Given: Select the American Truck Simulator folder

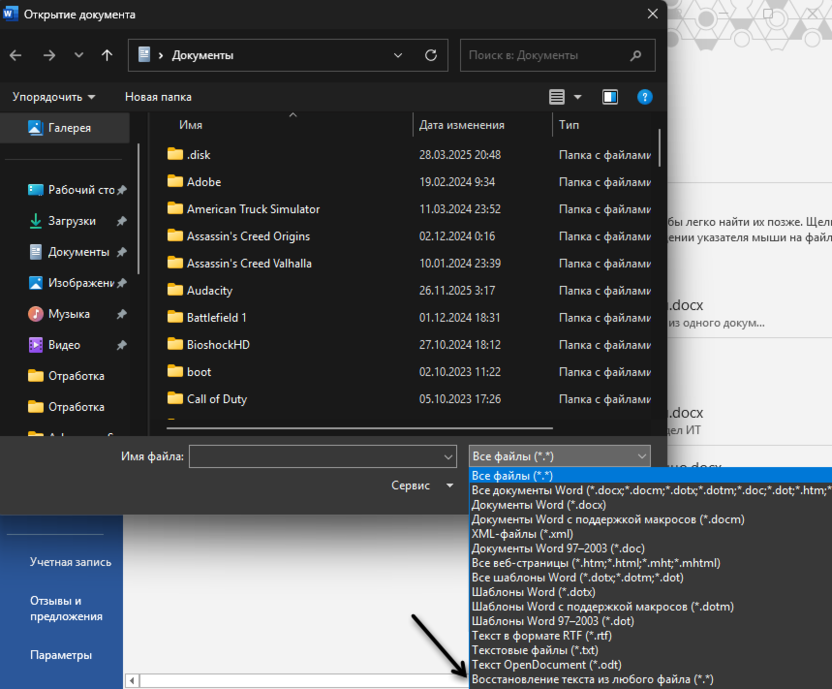Looking at the screenshot, I should [409, 209].
